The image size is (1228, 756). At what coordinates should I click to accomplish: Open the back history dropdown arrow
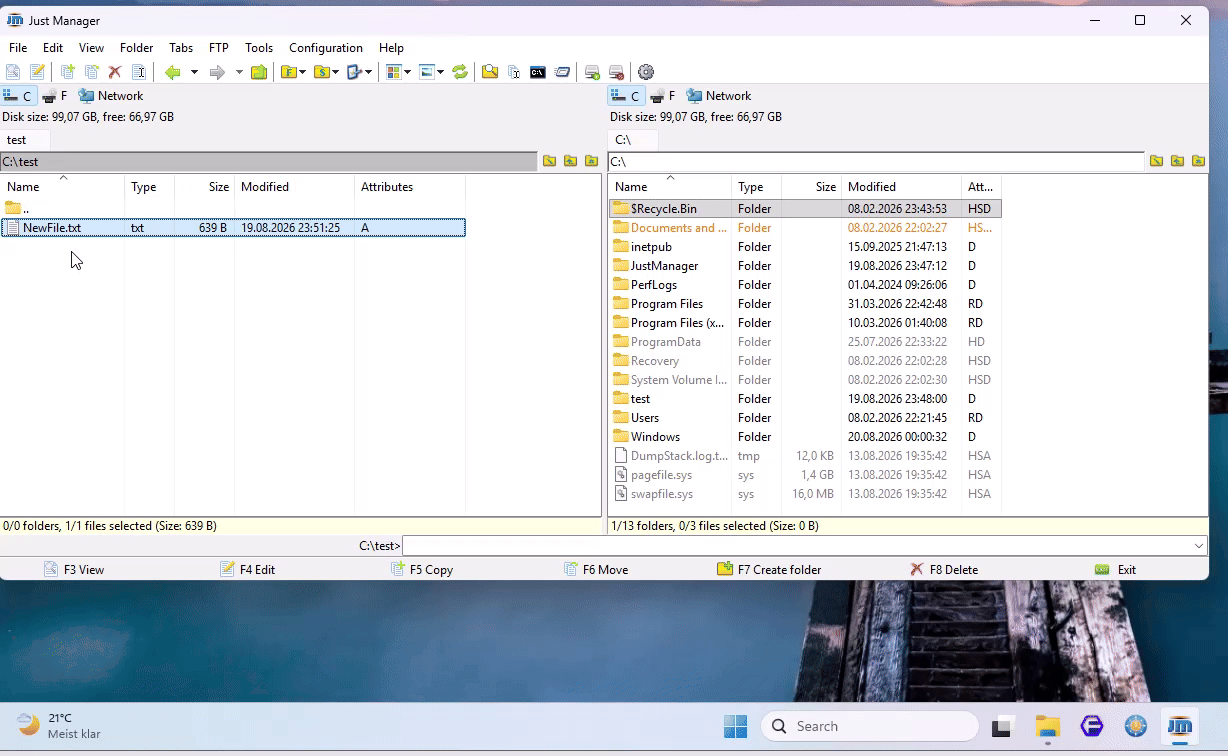click(x=194, y=72)
